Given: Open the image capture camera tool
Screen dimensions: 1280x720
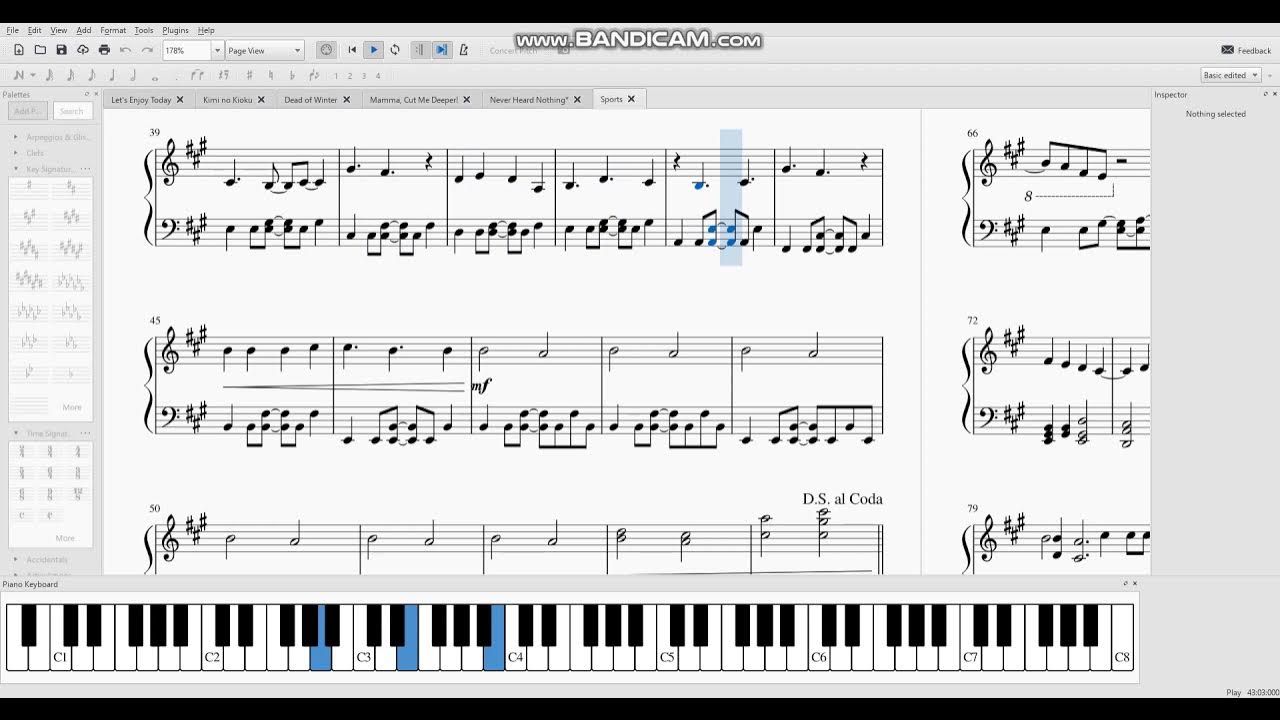Looking at the screenshot, I should tap(564, 50).
